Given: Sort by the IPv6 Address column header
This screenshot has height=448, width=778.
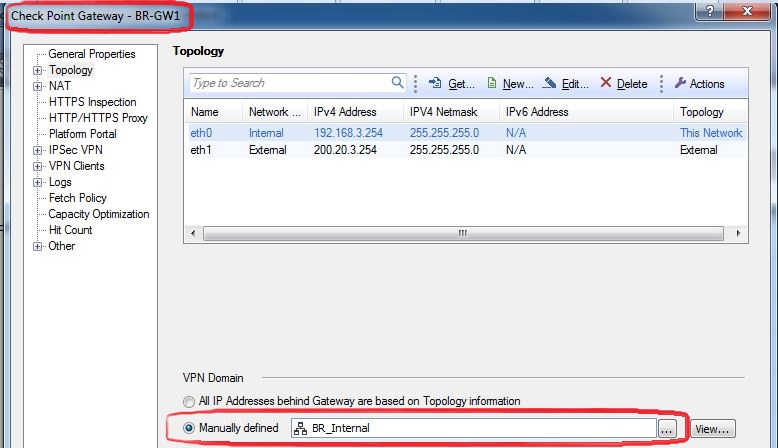Looking at the screenshot, I should point(586,112).
